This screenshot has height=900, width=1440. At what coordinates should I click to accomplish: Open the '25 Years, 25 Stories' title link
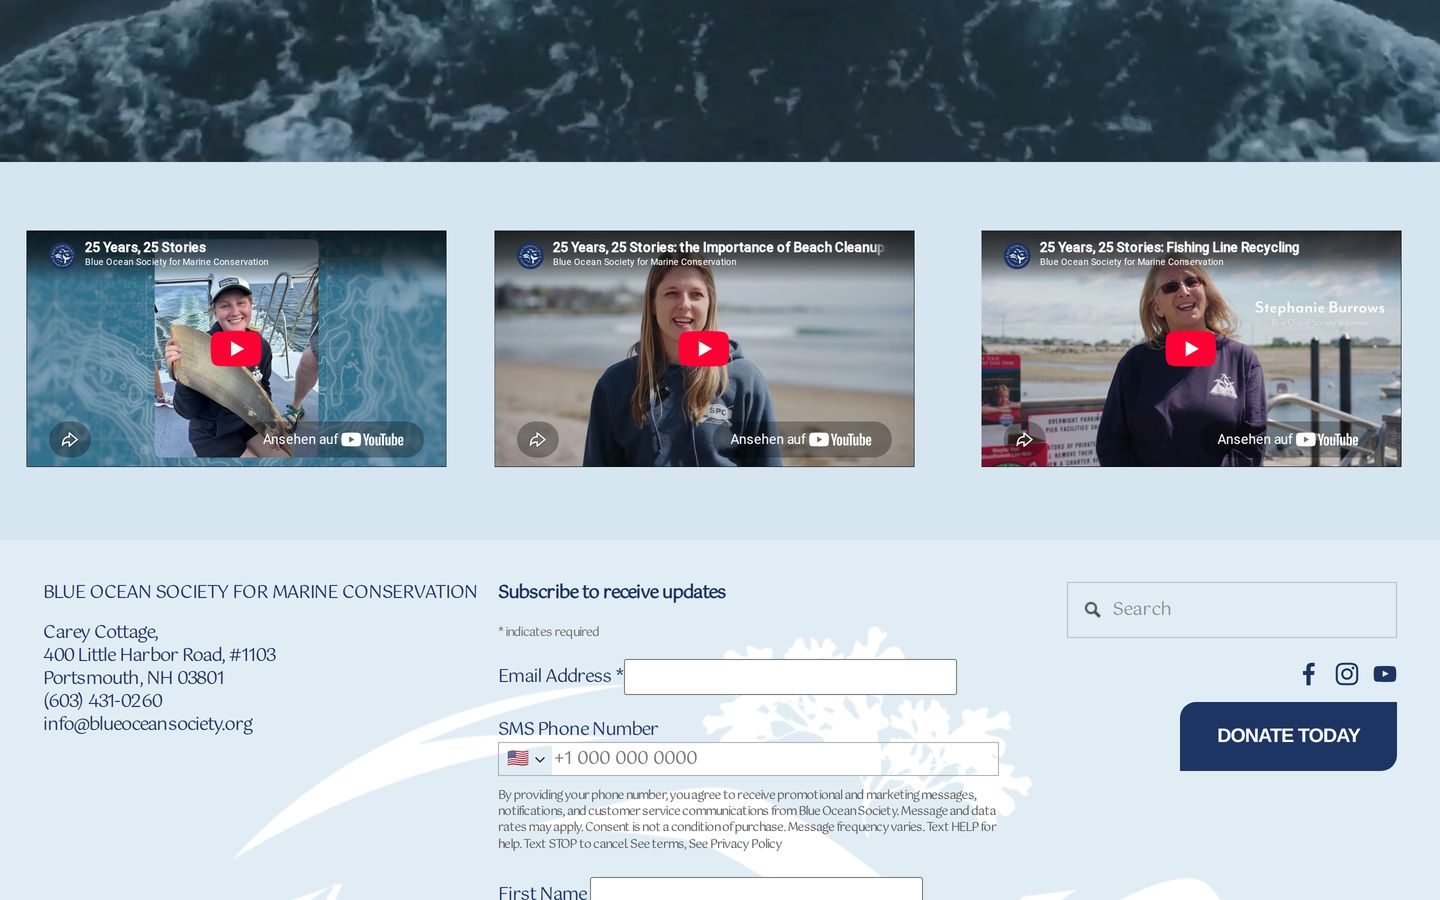coord(145,247)
